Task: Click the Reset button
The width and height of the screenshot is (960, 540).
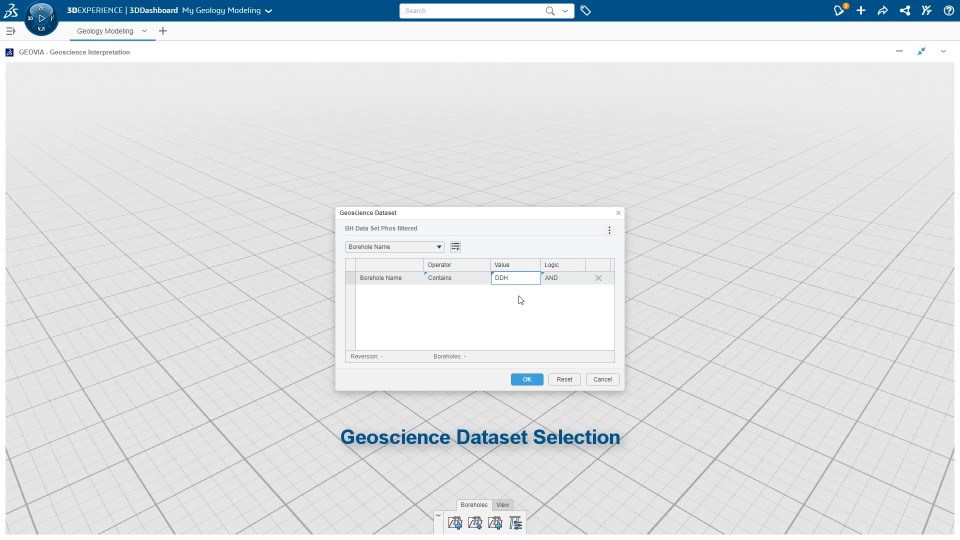Action: tap(564, 380)
